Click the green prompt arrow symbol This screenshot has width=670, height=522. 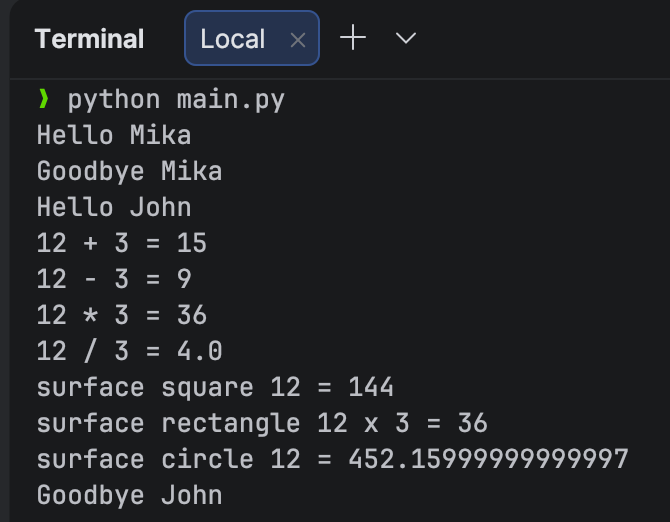coord(43,99)
